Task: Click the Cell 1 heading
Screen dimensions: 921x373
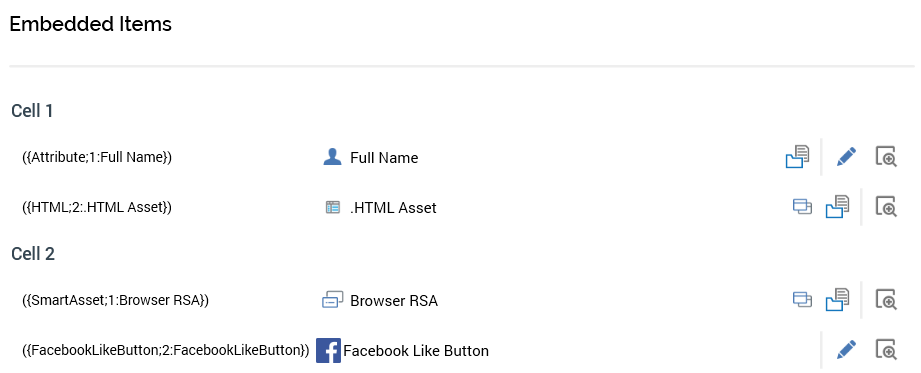Action: click(32, 110)
